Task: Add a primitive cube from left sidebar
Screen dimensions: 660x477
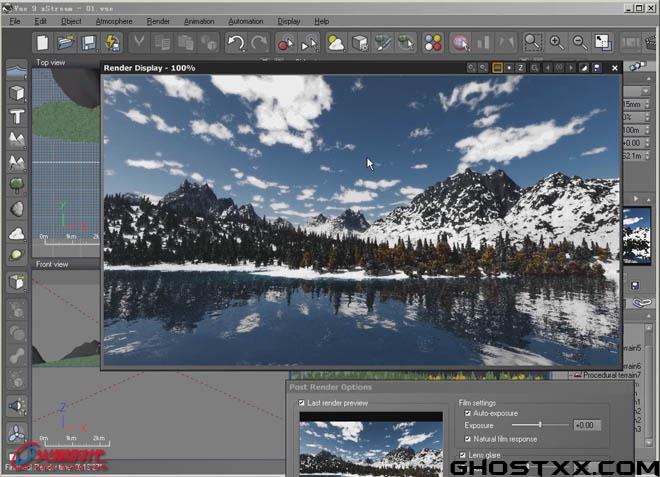Action: [x=17, y=93]
